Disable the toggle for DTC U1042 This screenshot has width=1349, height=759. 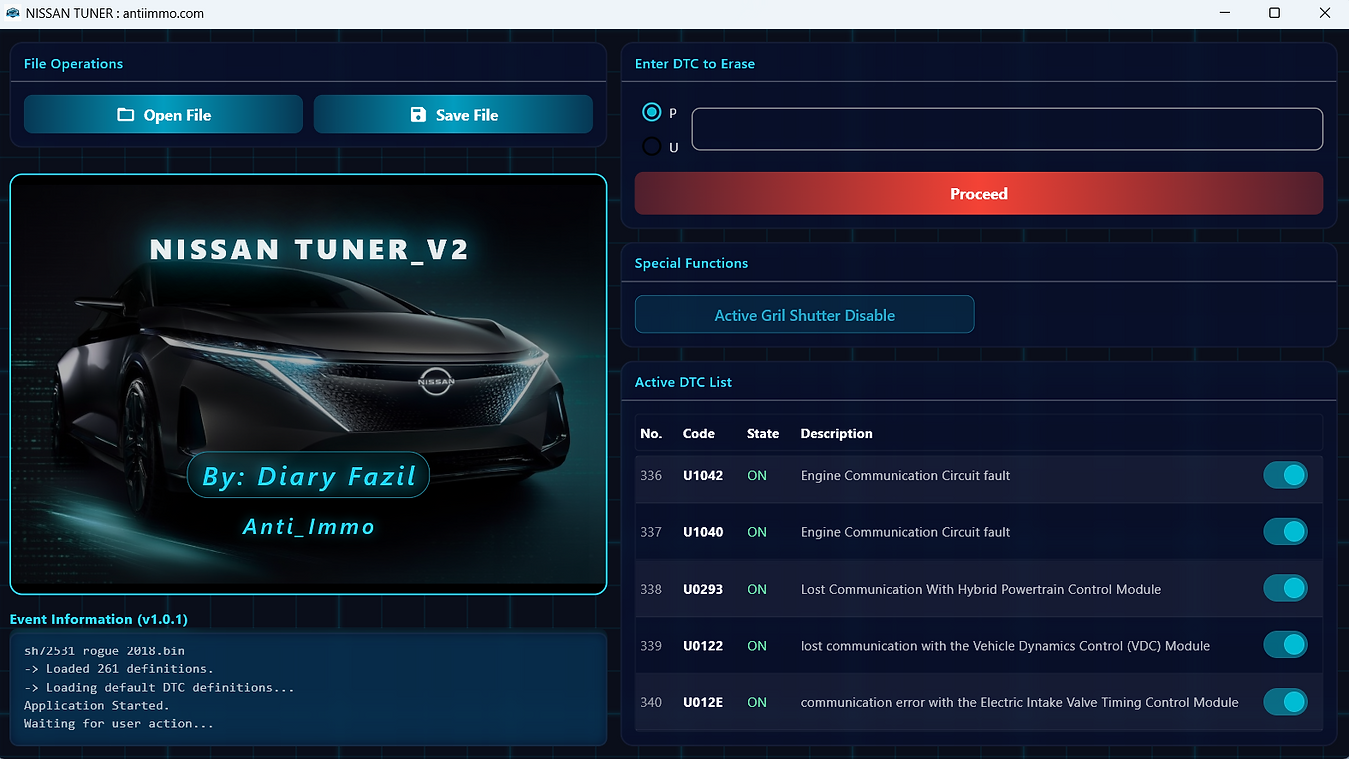click(x=1285, y=475)
